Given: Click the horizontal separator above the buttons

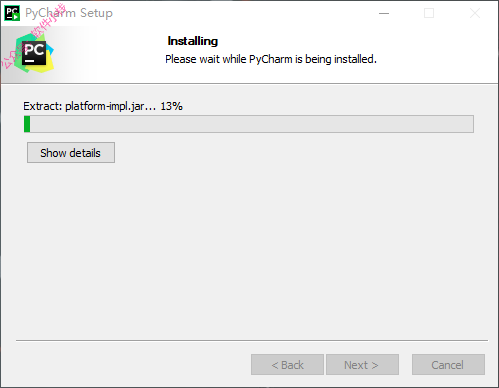Looking at the screenshot, I should pos(252,341).
